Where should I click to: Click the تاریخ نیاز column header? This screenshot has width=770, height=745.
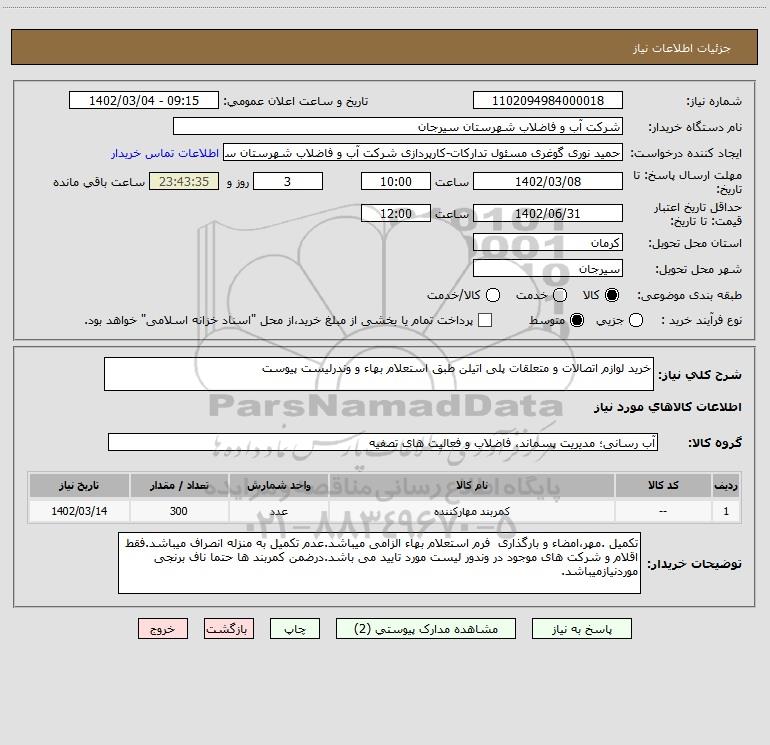(79, 485)
